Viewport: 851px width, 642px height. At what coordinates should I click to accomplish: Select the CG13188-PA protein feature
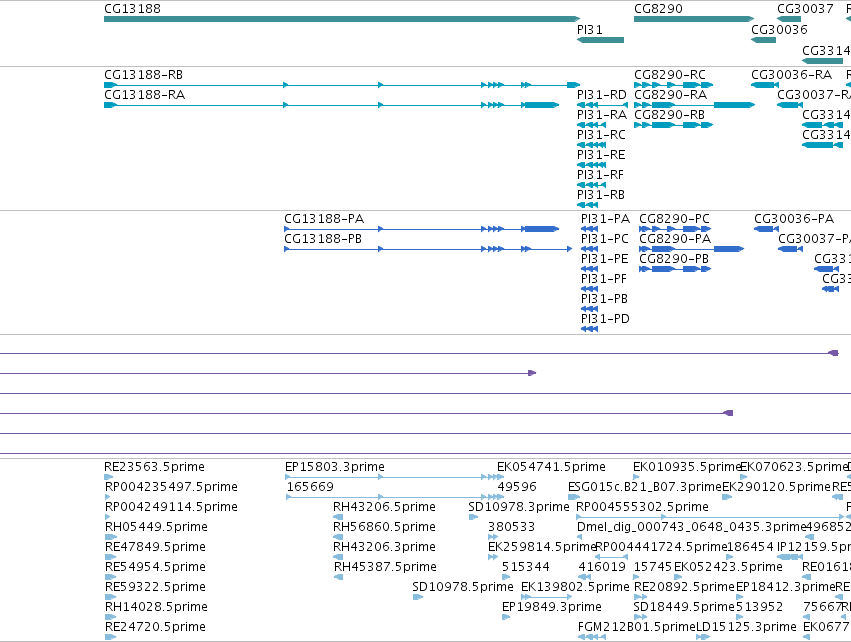coord(422,229)
